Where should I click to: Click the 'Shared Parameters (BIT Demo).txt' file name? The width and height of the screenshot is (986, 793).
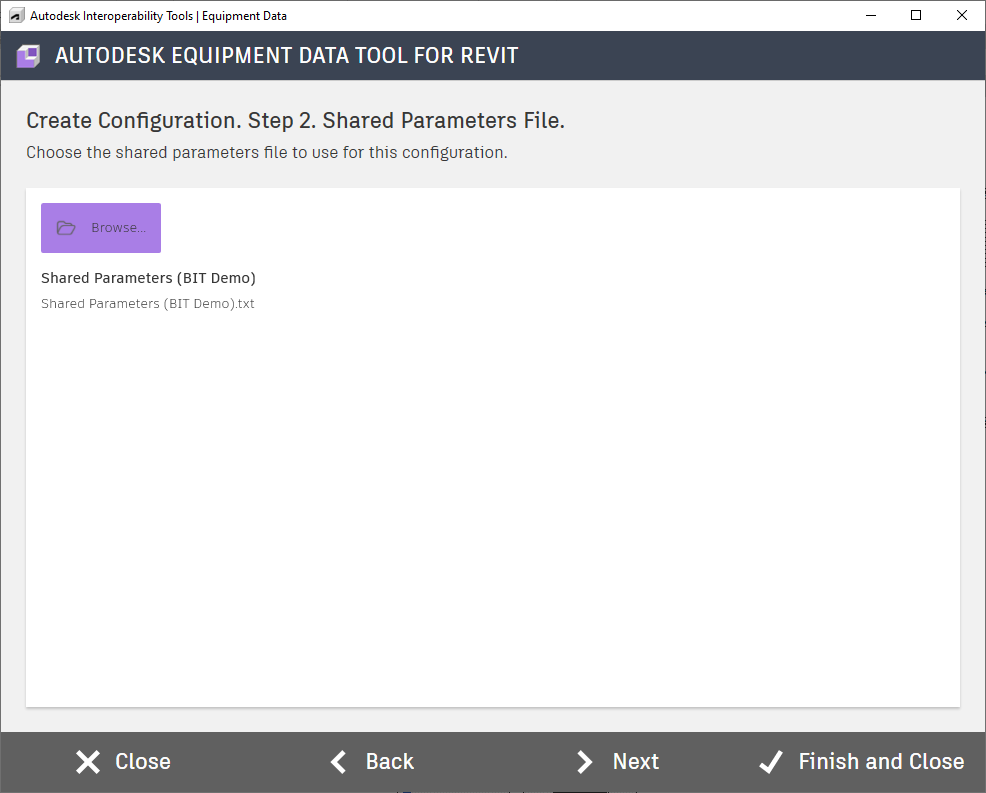tap(148, 304)
